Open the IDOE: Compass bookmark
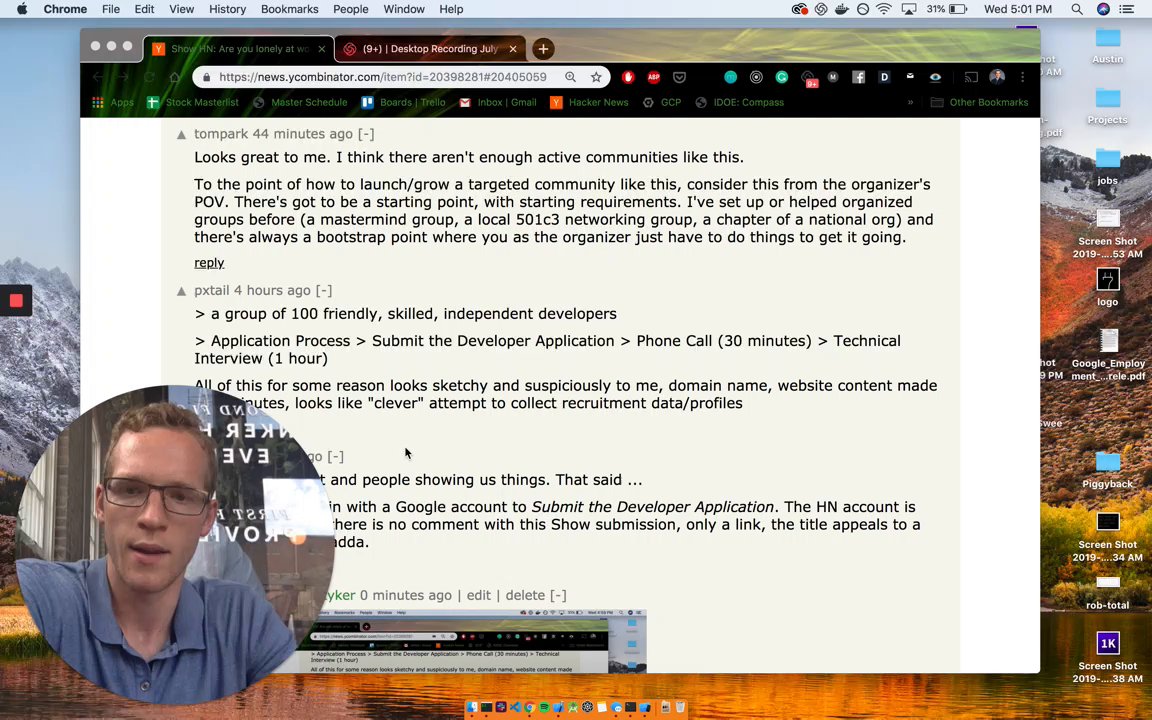The height and width of the screenshot is (720, 1152). [740, 102]
